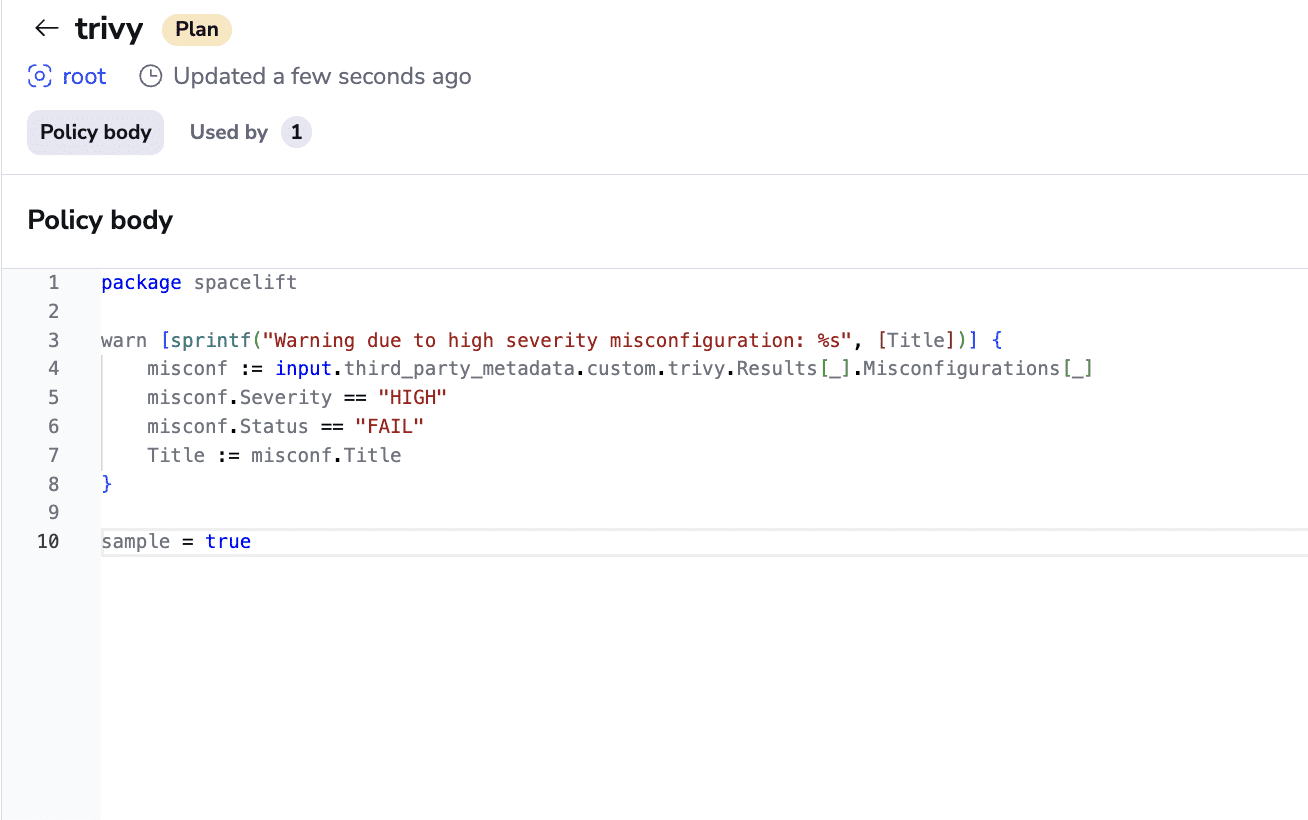Click the Policy body section heading

[x=100, y=220]
